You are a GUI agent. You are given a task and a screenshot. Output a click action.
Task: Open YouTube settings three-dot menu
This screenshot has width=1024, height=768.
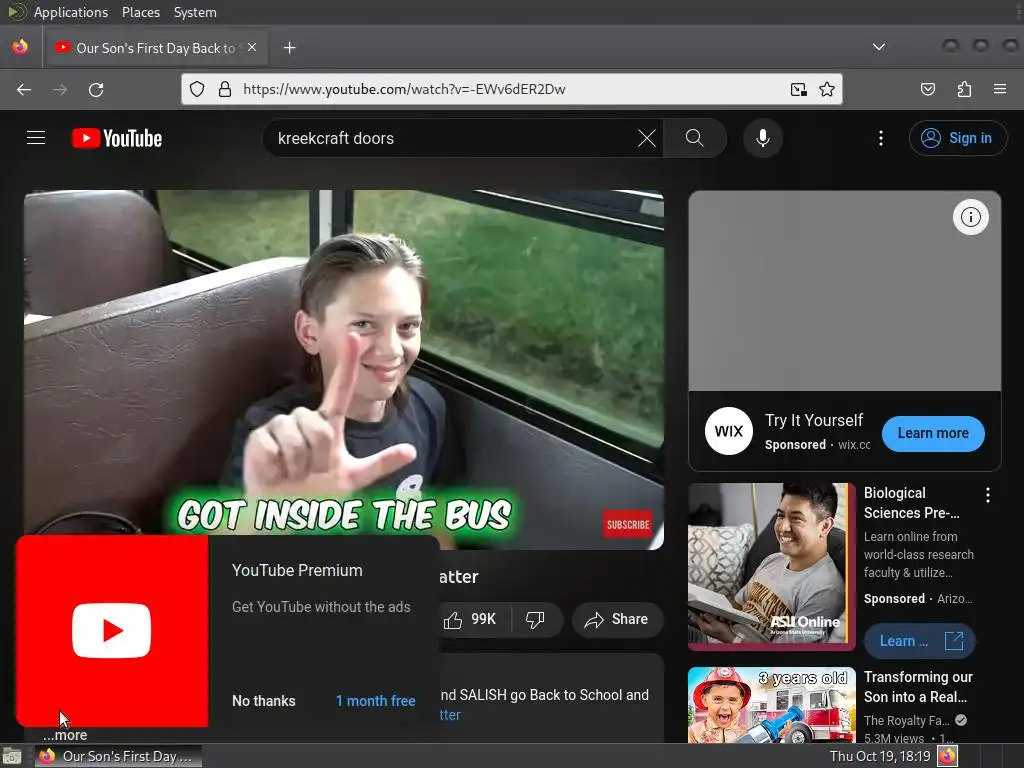(x=880, y=138)
